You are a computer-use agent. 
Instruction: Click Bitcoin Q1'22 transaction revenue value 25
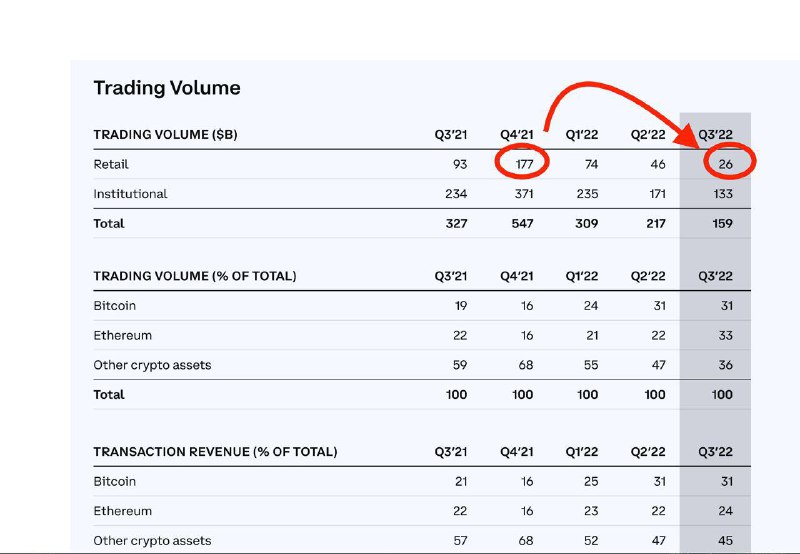pyautogui.click(x=591, y=481)
